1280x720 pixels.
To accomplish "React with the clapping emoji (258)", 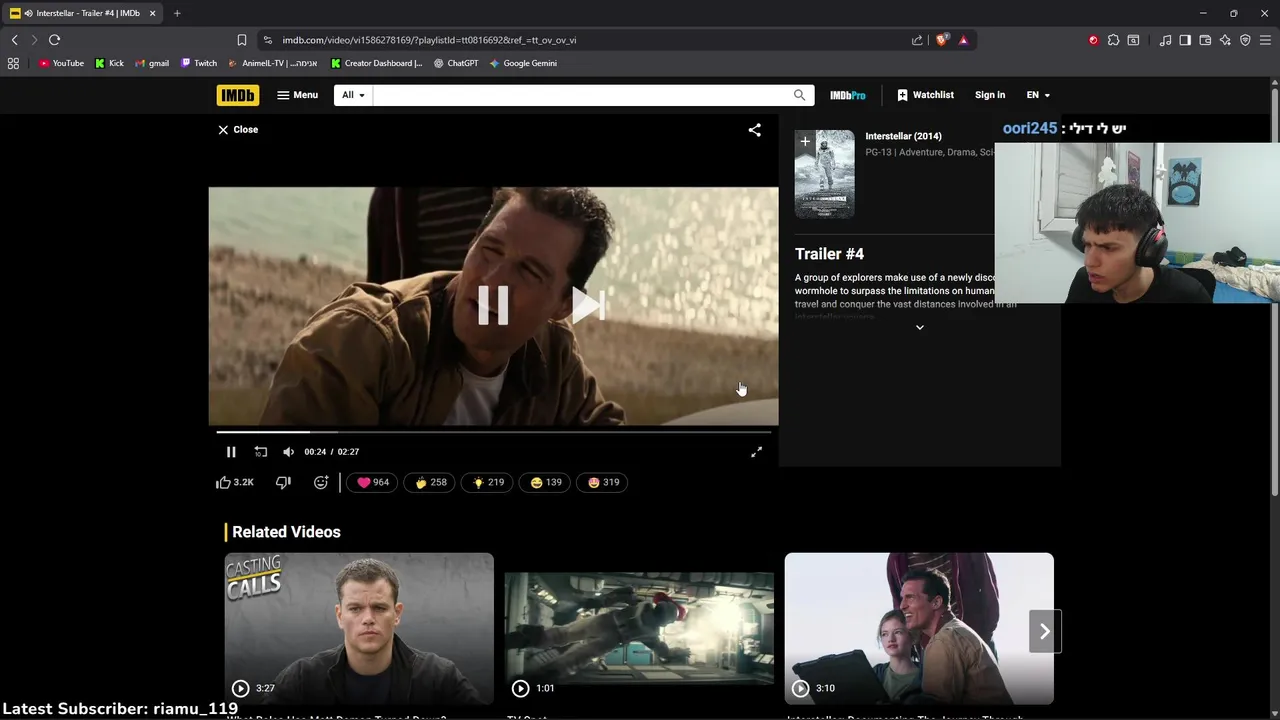I will (431, 482).
